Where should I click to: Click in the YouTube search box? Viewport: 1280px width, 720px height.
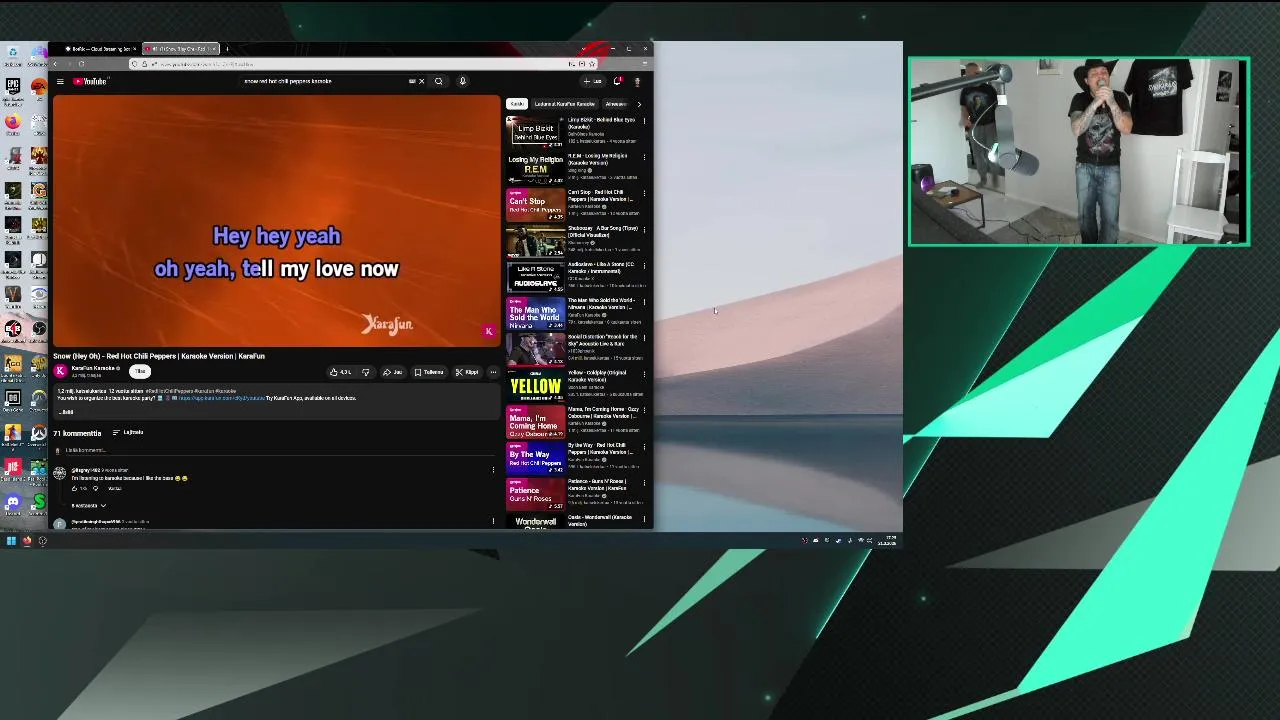pos(325,81)
